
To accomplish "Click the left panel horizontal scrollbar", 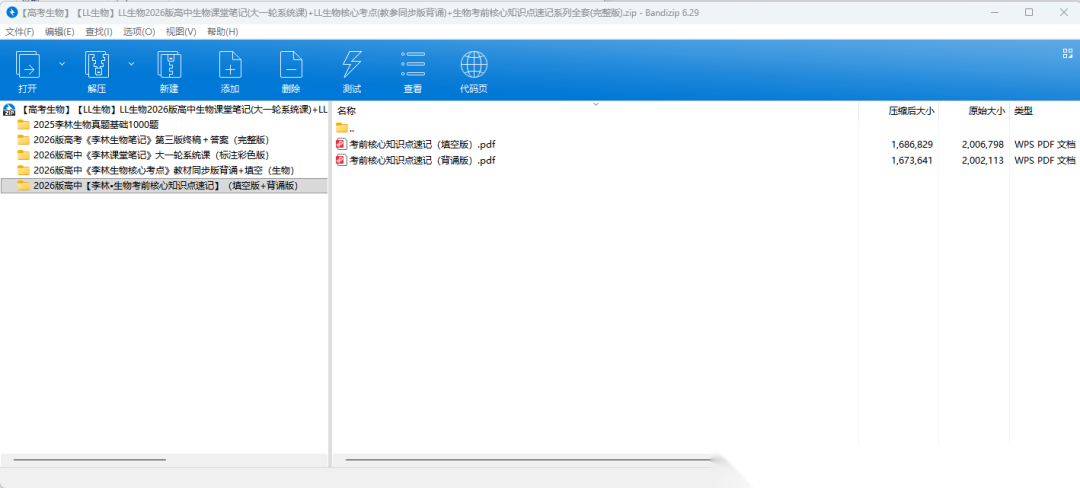I will [x=90, y=459].
